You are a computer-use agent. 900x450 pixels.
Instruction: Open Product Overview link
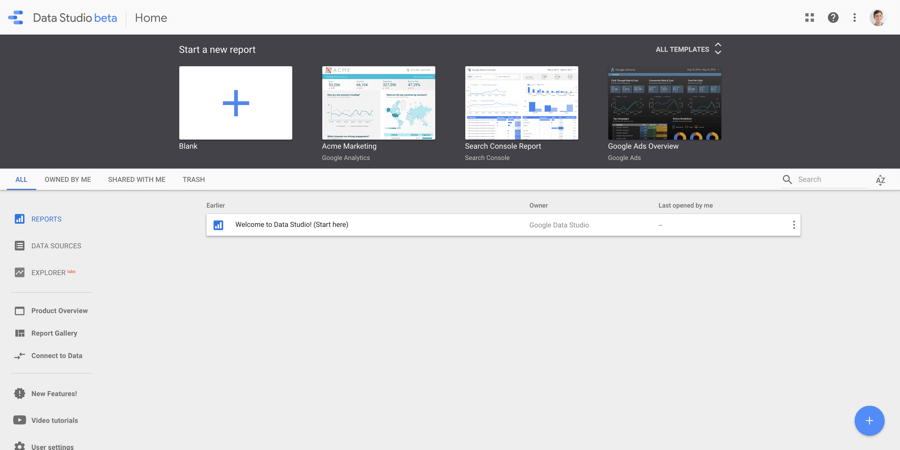(60, 311)
